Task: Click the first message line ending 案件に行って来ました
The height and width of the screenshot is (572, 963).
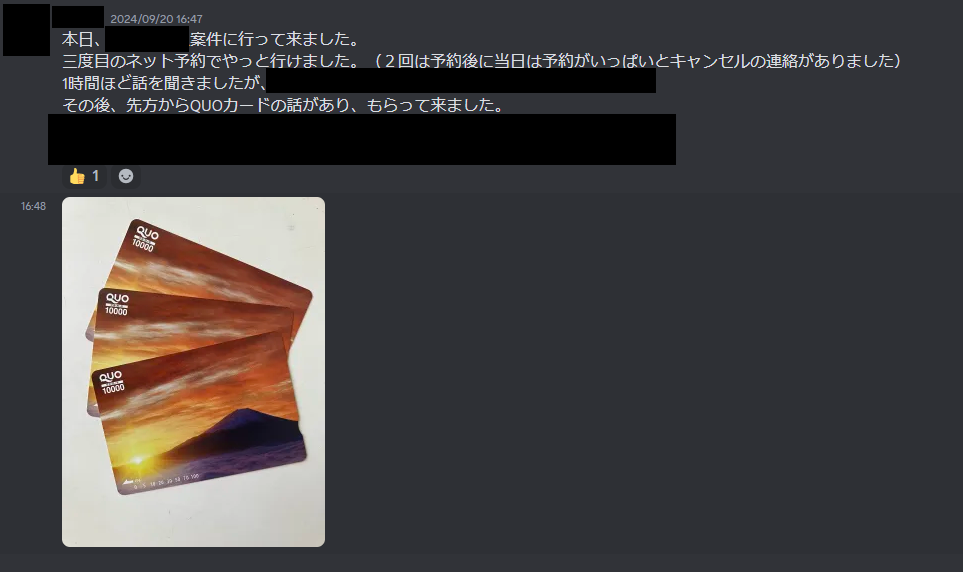Action: tap(211, 39)
